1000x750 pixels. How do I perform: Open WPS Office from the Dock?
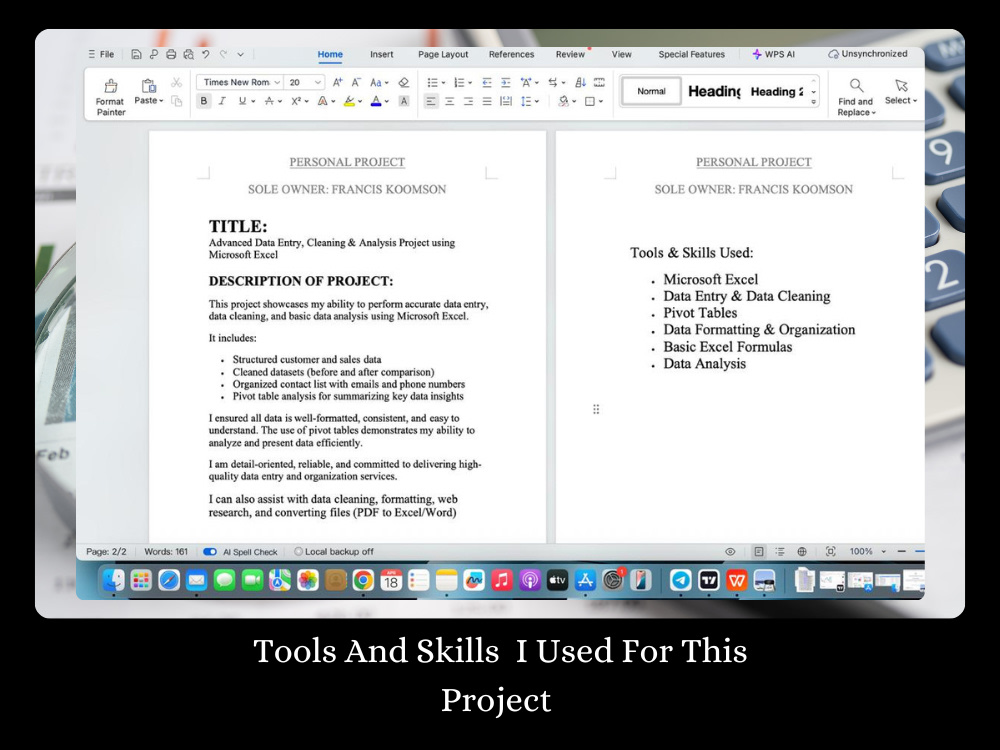pyautogui.click(x=737, y=580)
